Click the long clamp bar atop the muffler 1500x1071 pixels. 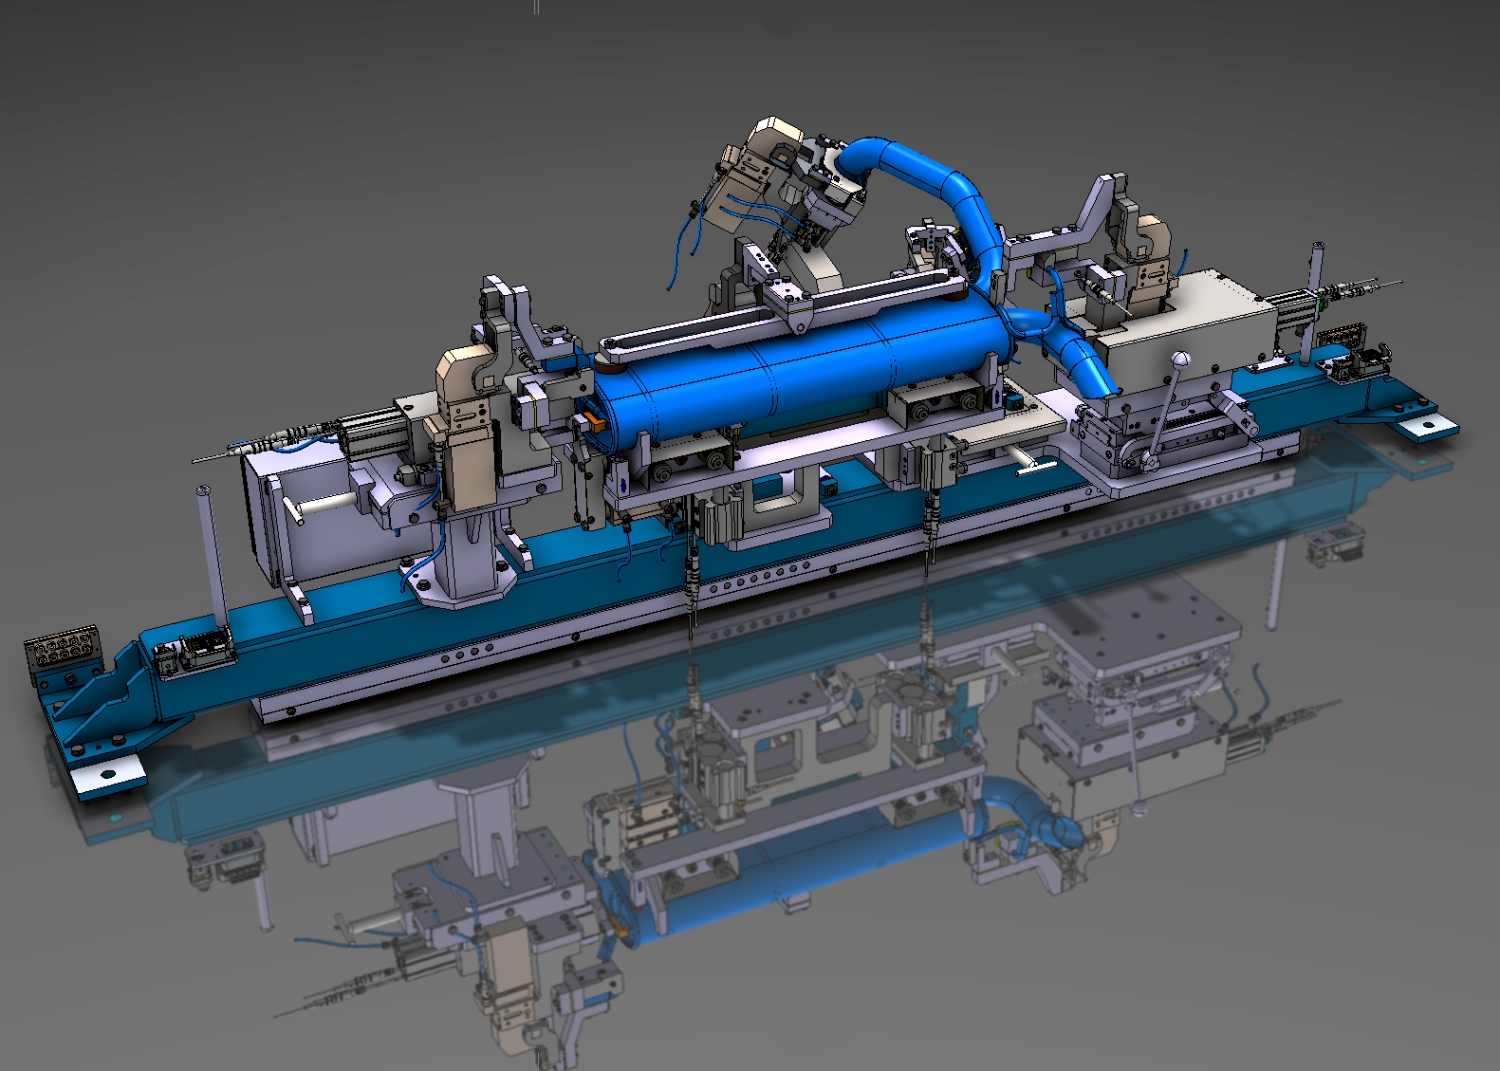[780, 310]
